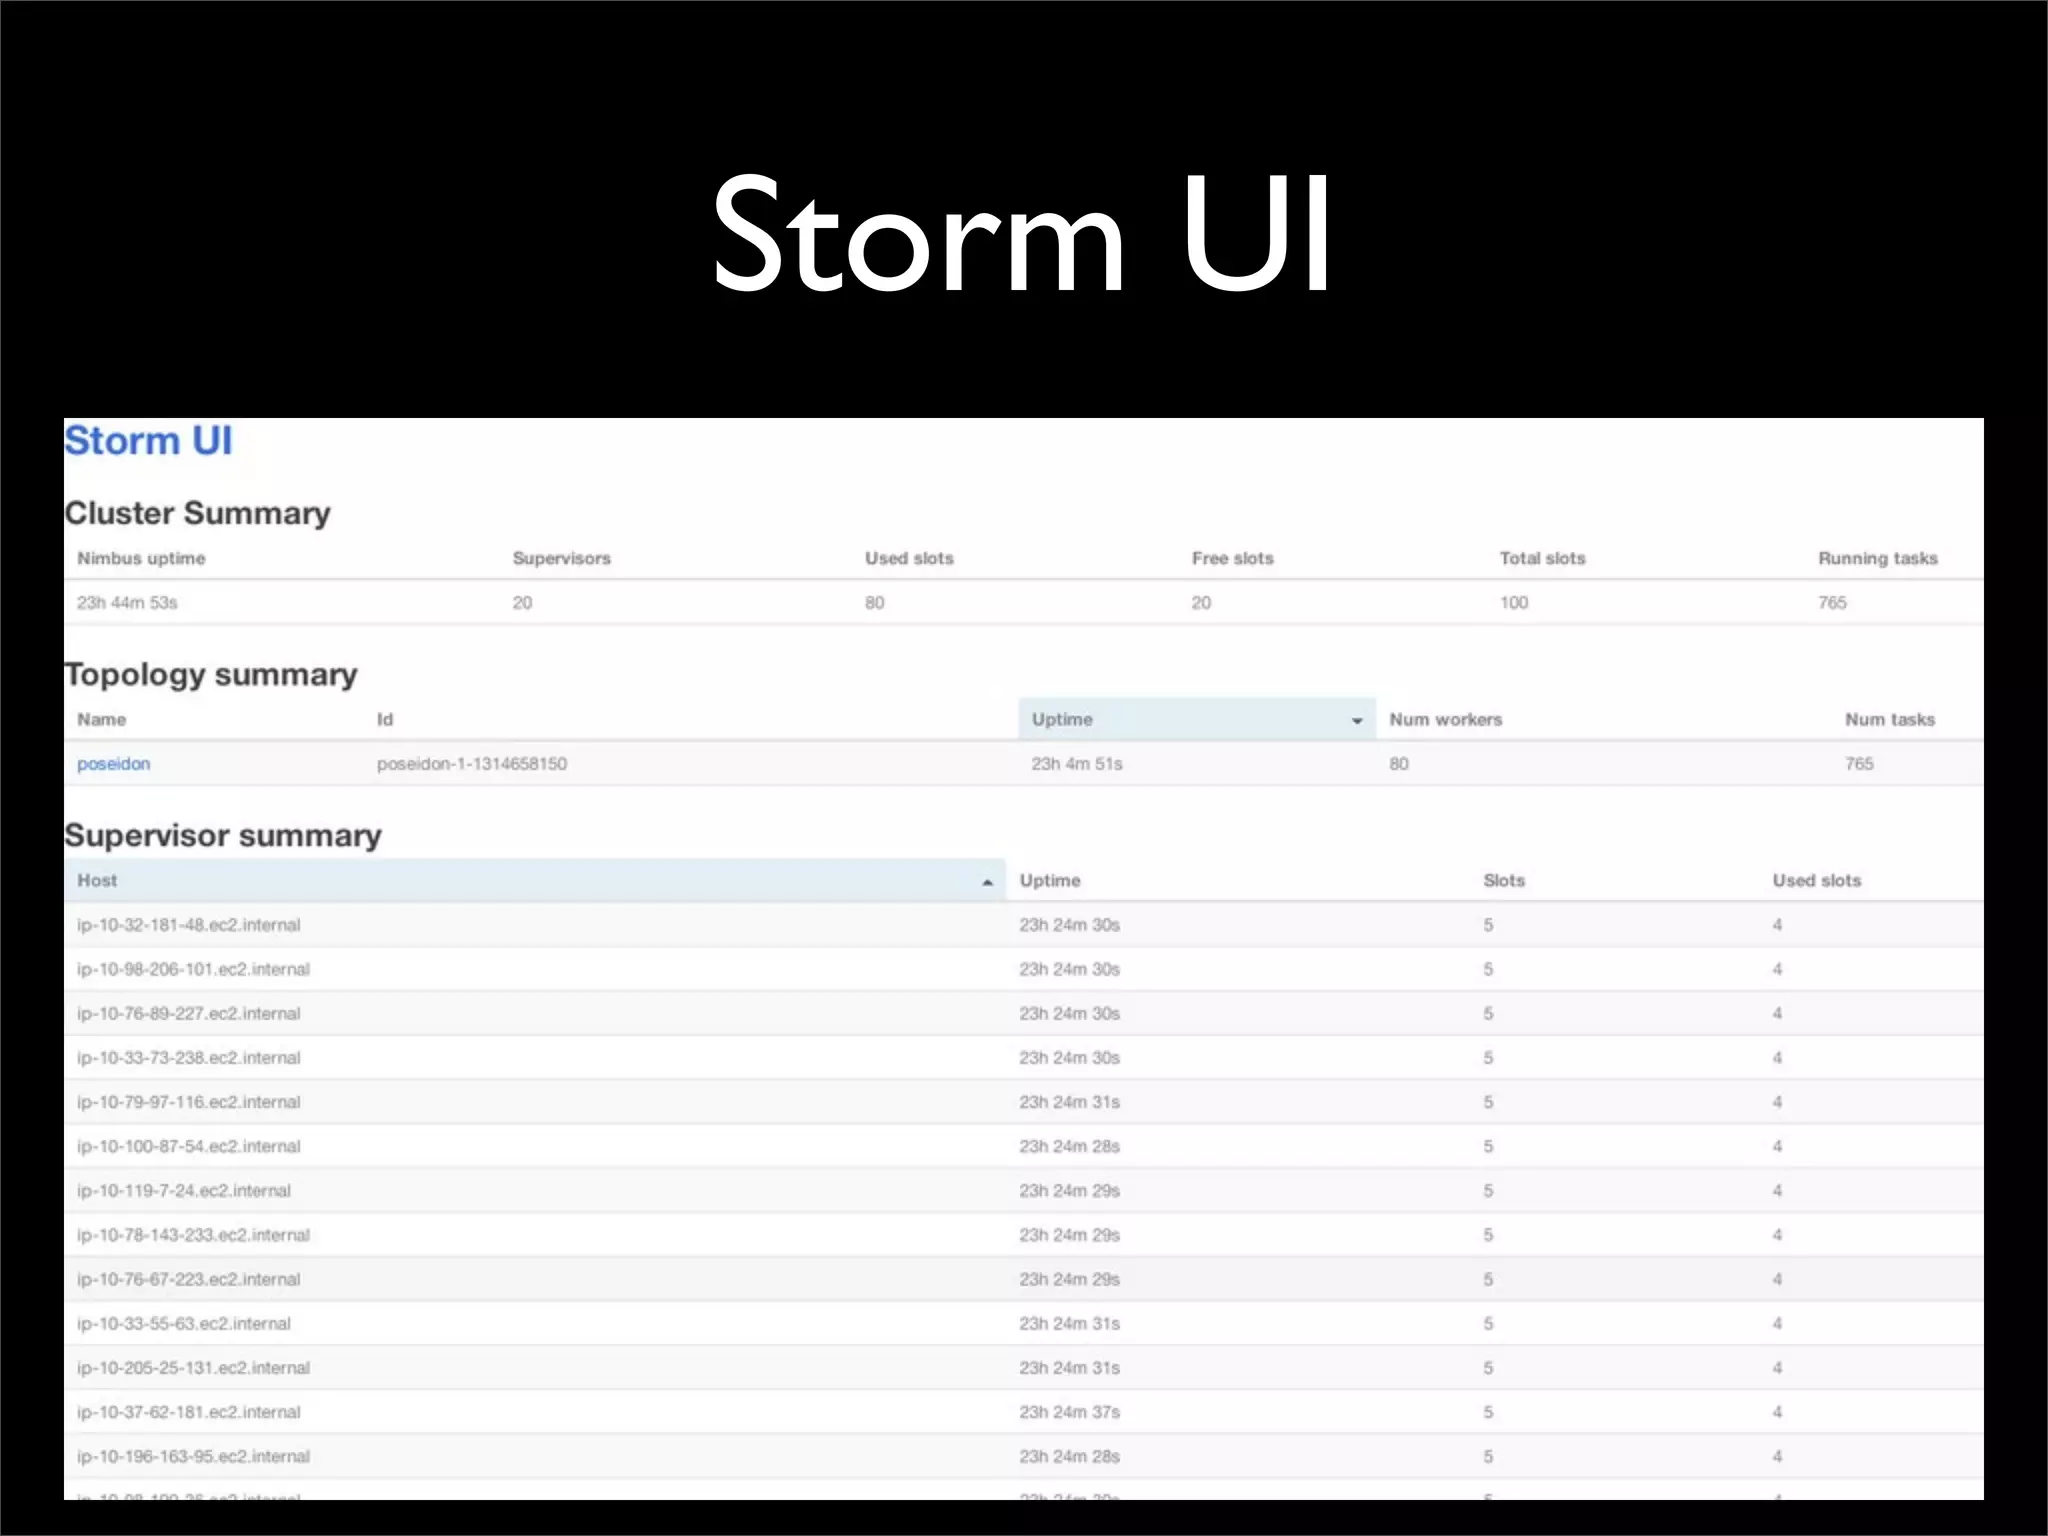Select the Total slots value 100
The width and height of the screenshot is (2048, 1536).
coord(1514,603)
